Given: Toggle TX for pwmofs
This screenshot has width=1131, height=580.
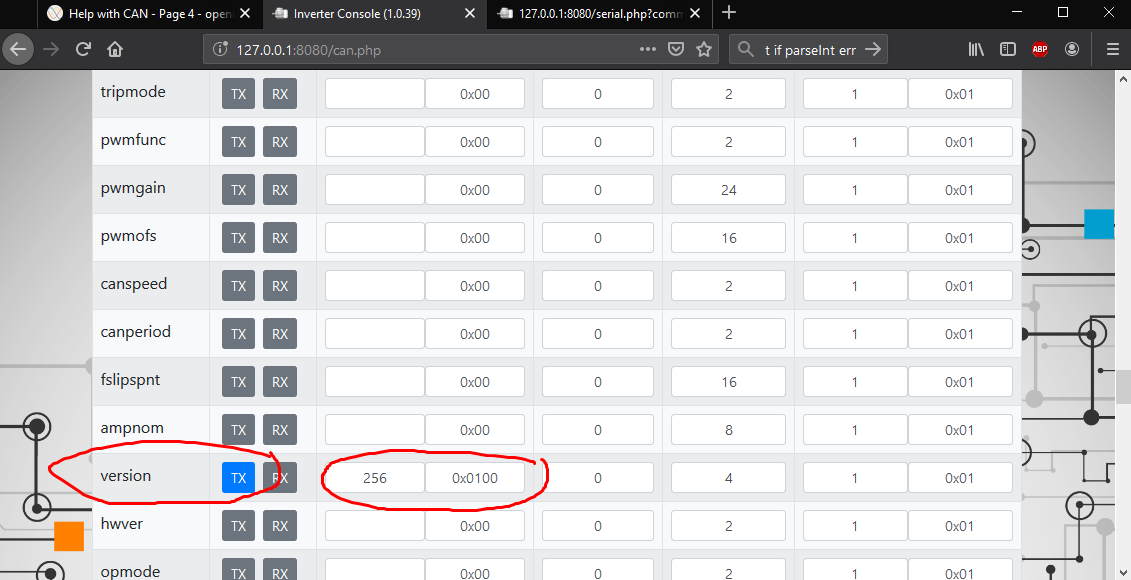Looking at the screenshot, I should [x=238, y=238].
